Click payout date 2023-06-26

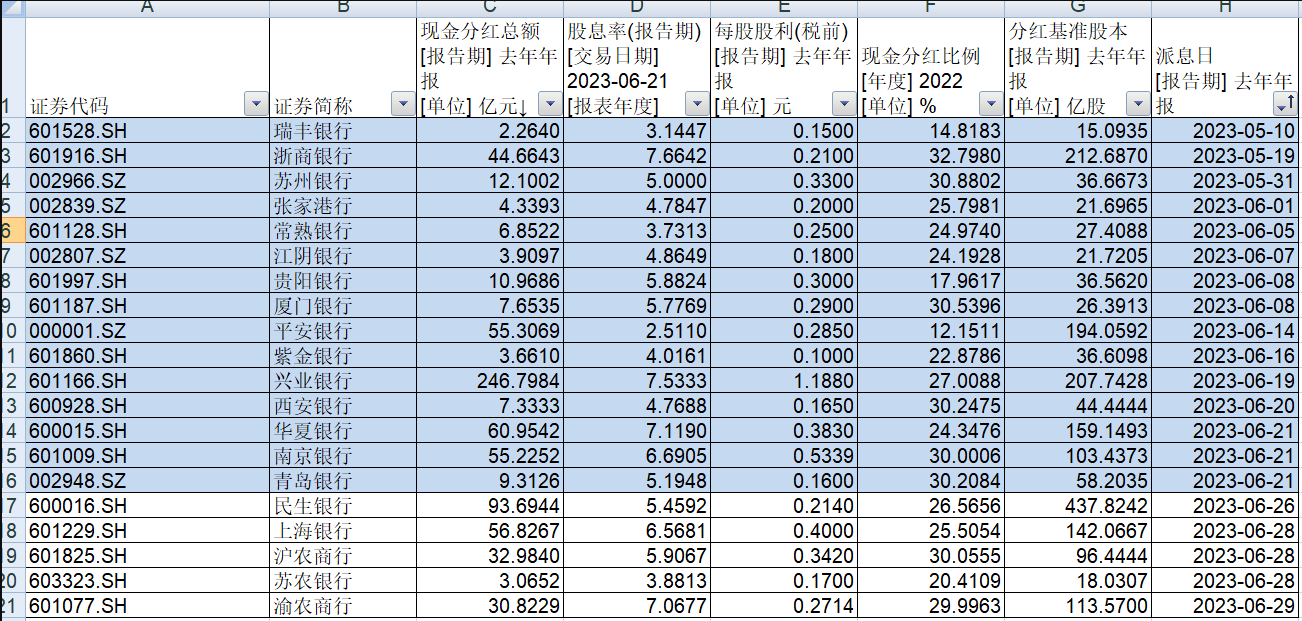(x=1225, y=505)
